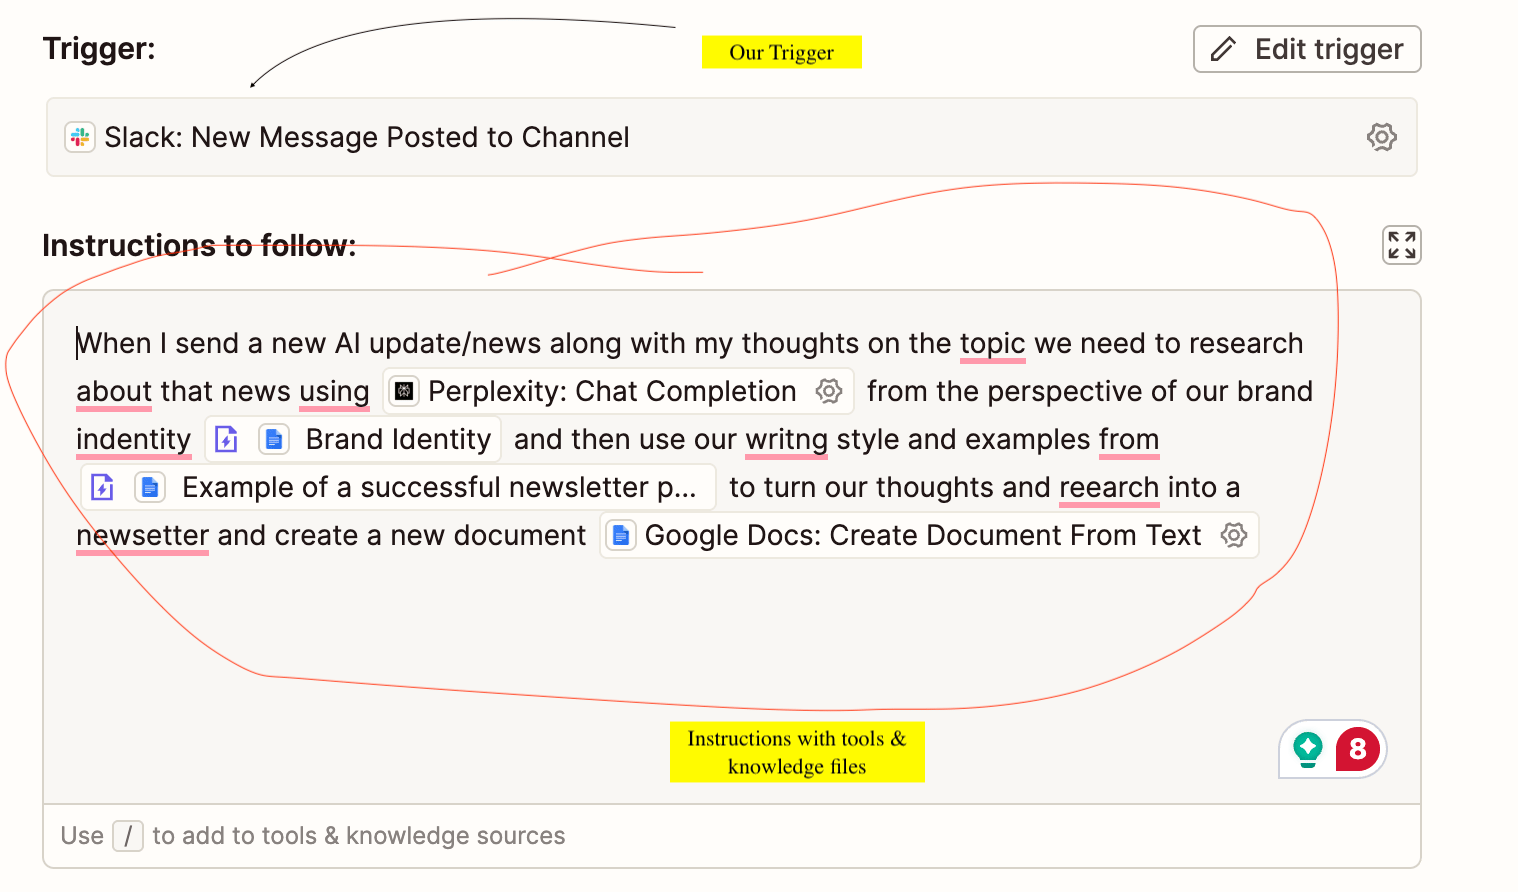Click the "Instructions to follow:" heading
Screen dimensions: 1518x892
click(x=199, y=245)
